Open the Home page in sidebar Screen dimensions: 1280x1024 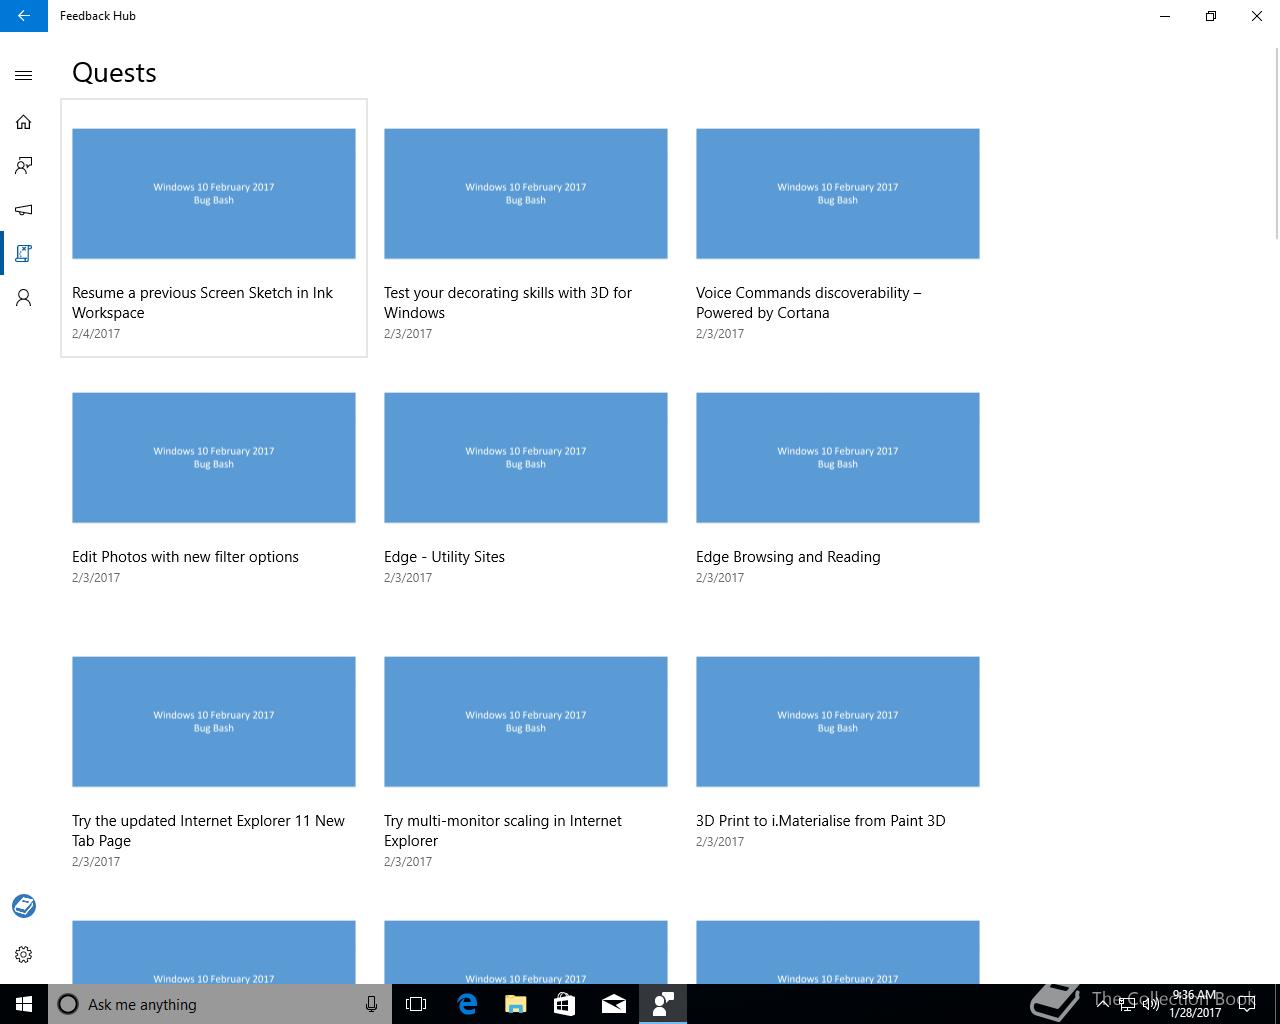(24, 122)
